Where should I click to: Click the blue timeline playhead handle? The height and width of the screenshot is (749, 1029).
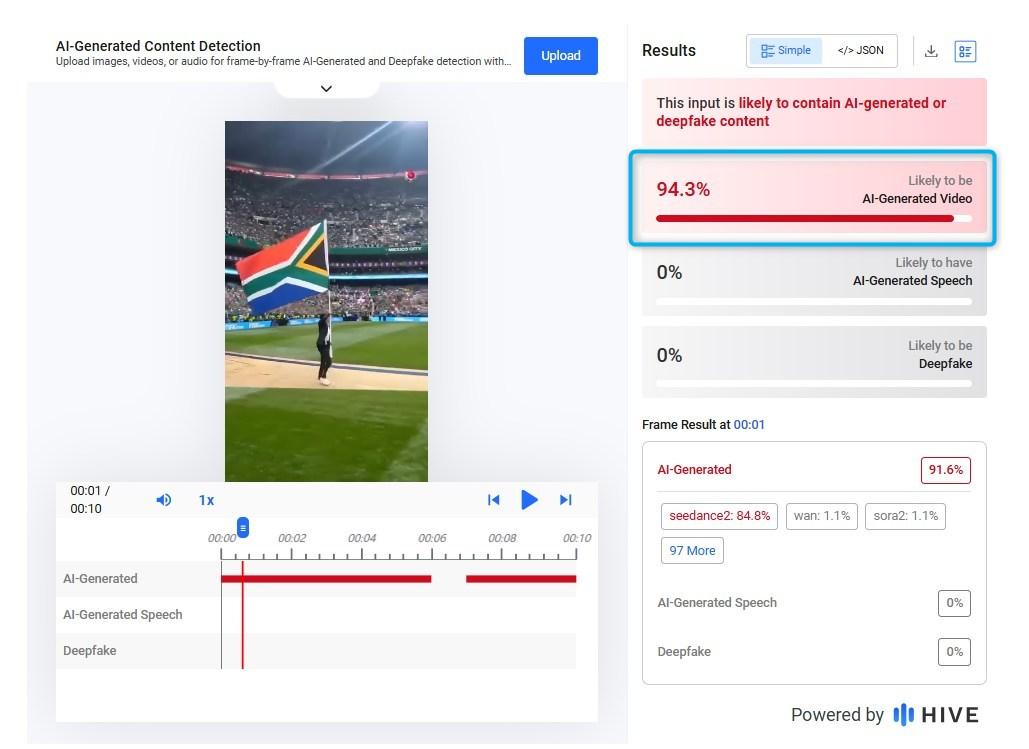pyautogui.click(x=243, y=527)
